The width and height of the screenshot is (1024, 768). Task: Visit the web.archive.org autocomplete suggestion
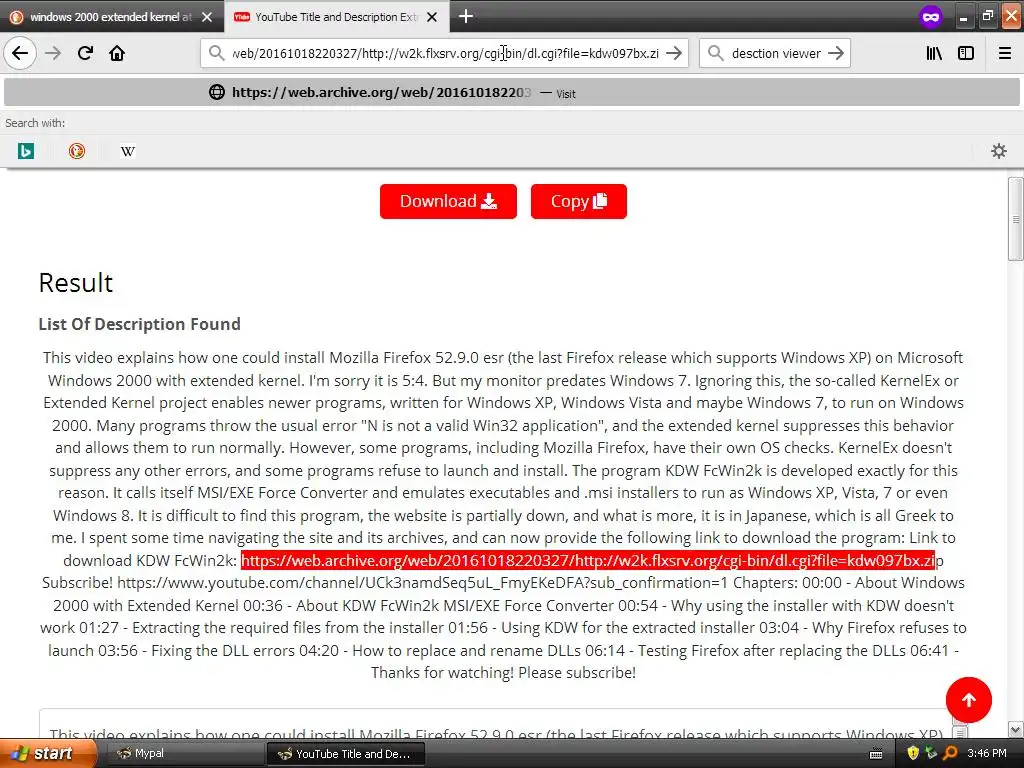[x=511, y=93]
